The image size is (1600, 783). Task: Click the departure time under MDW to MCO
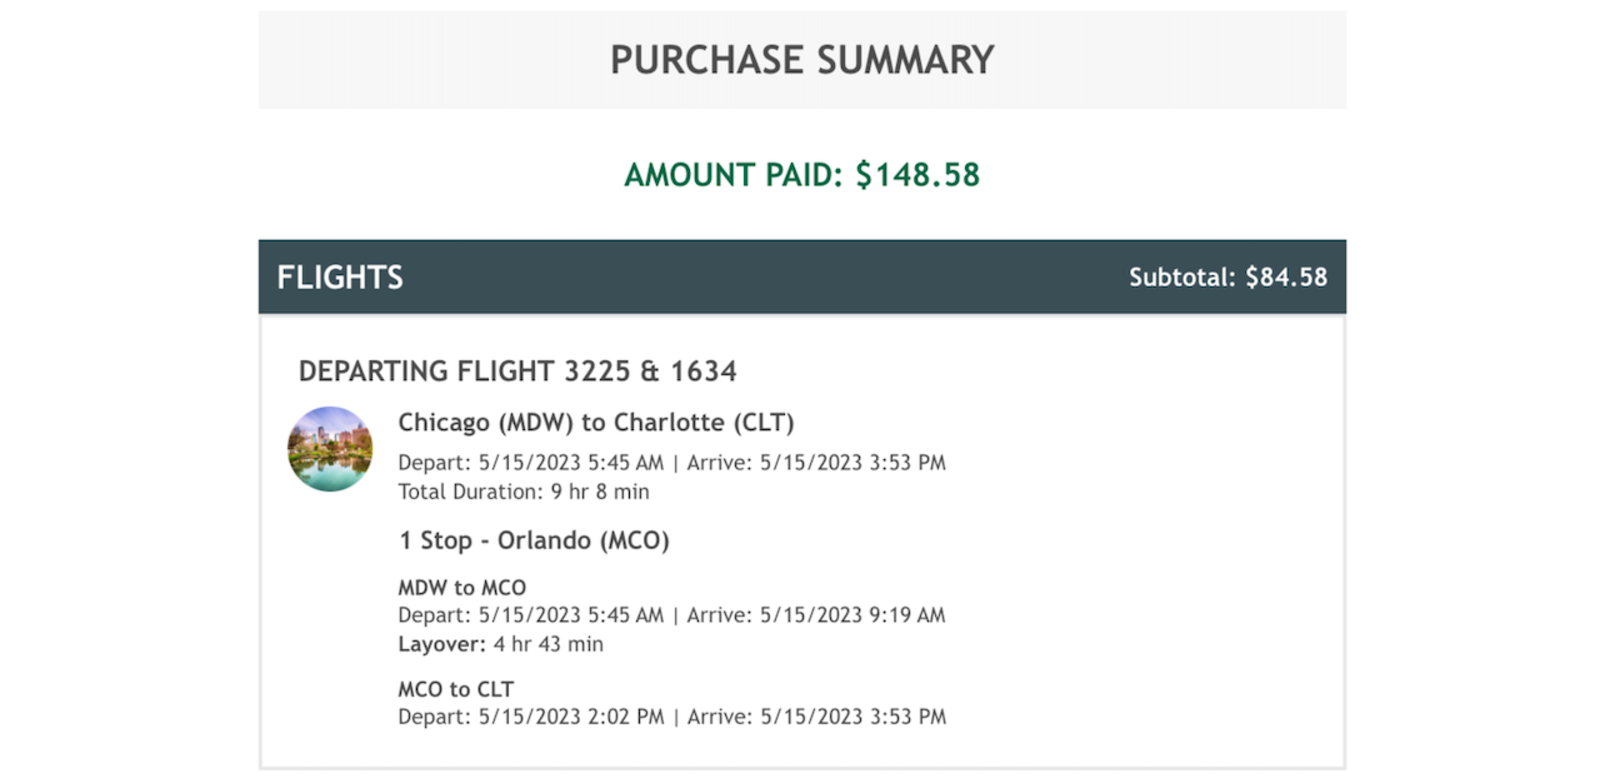click(625, 615)
